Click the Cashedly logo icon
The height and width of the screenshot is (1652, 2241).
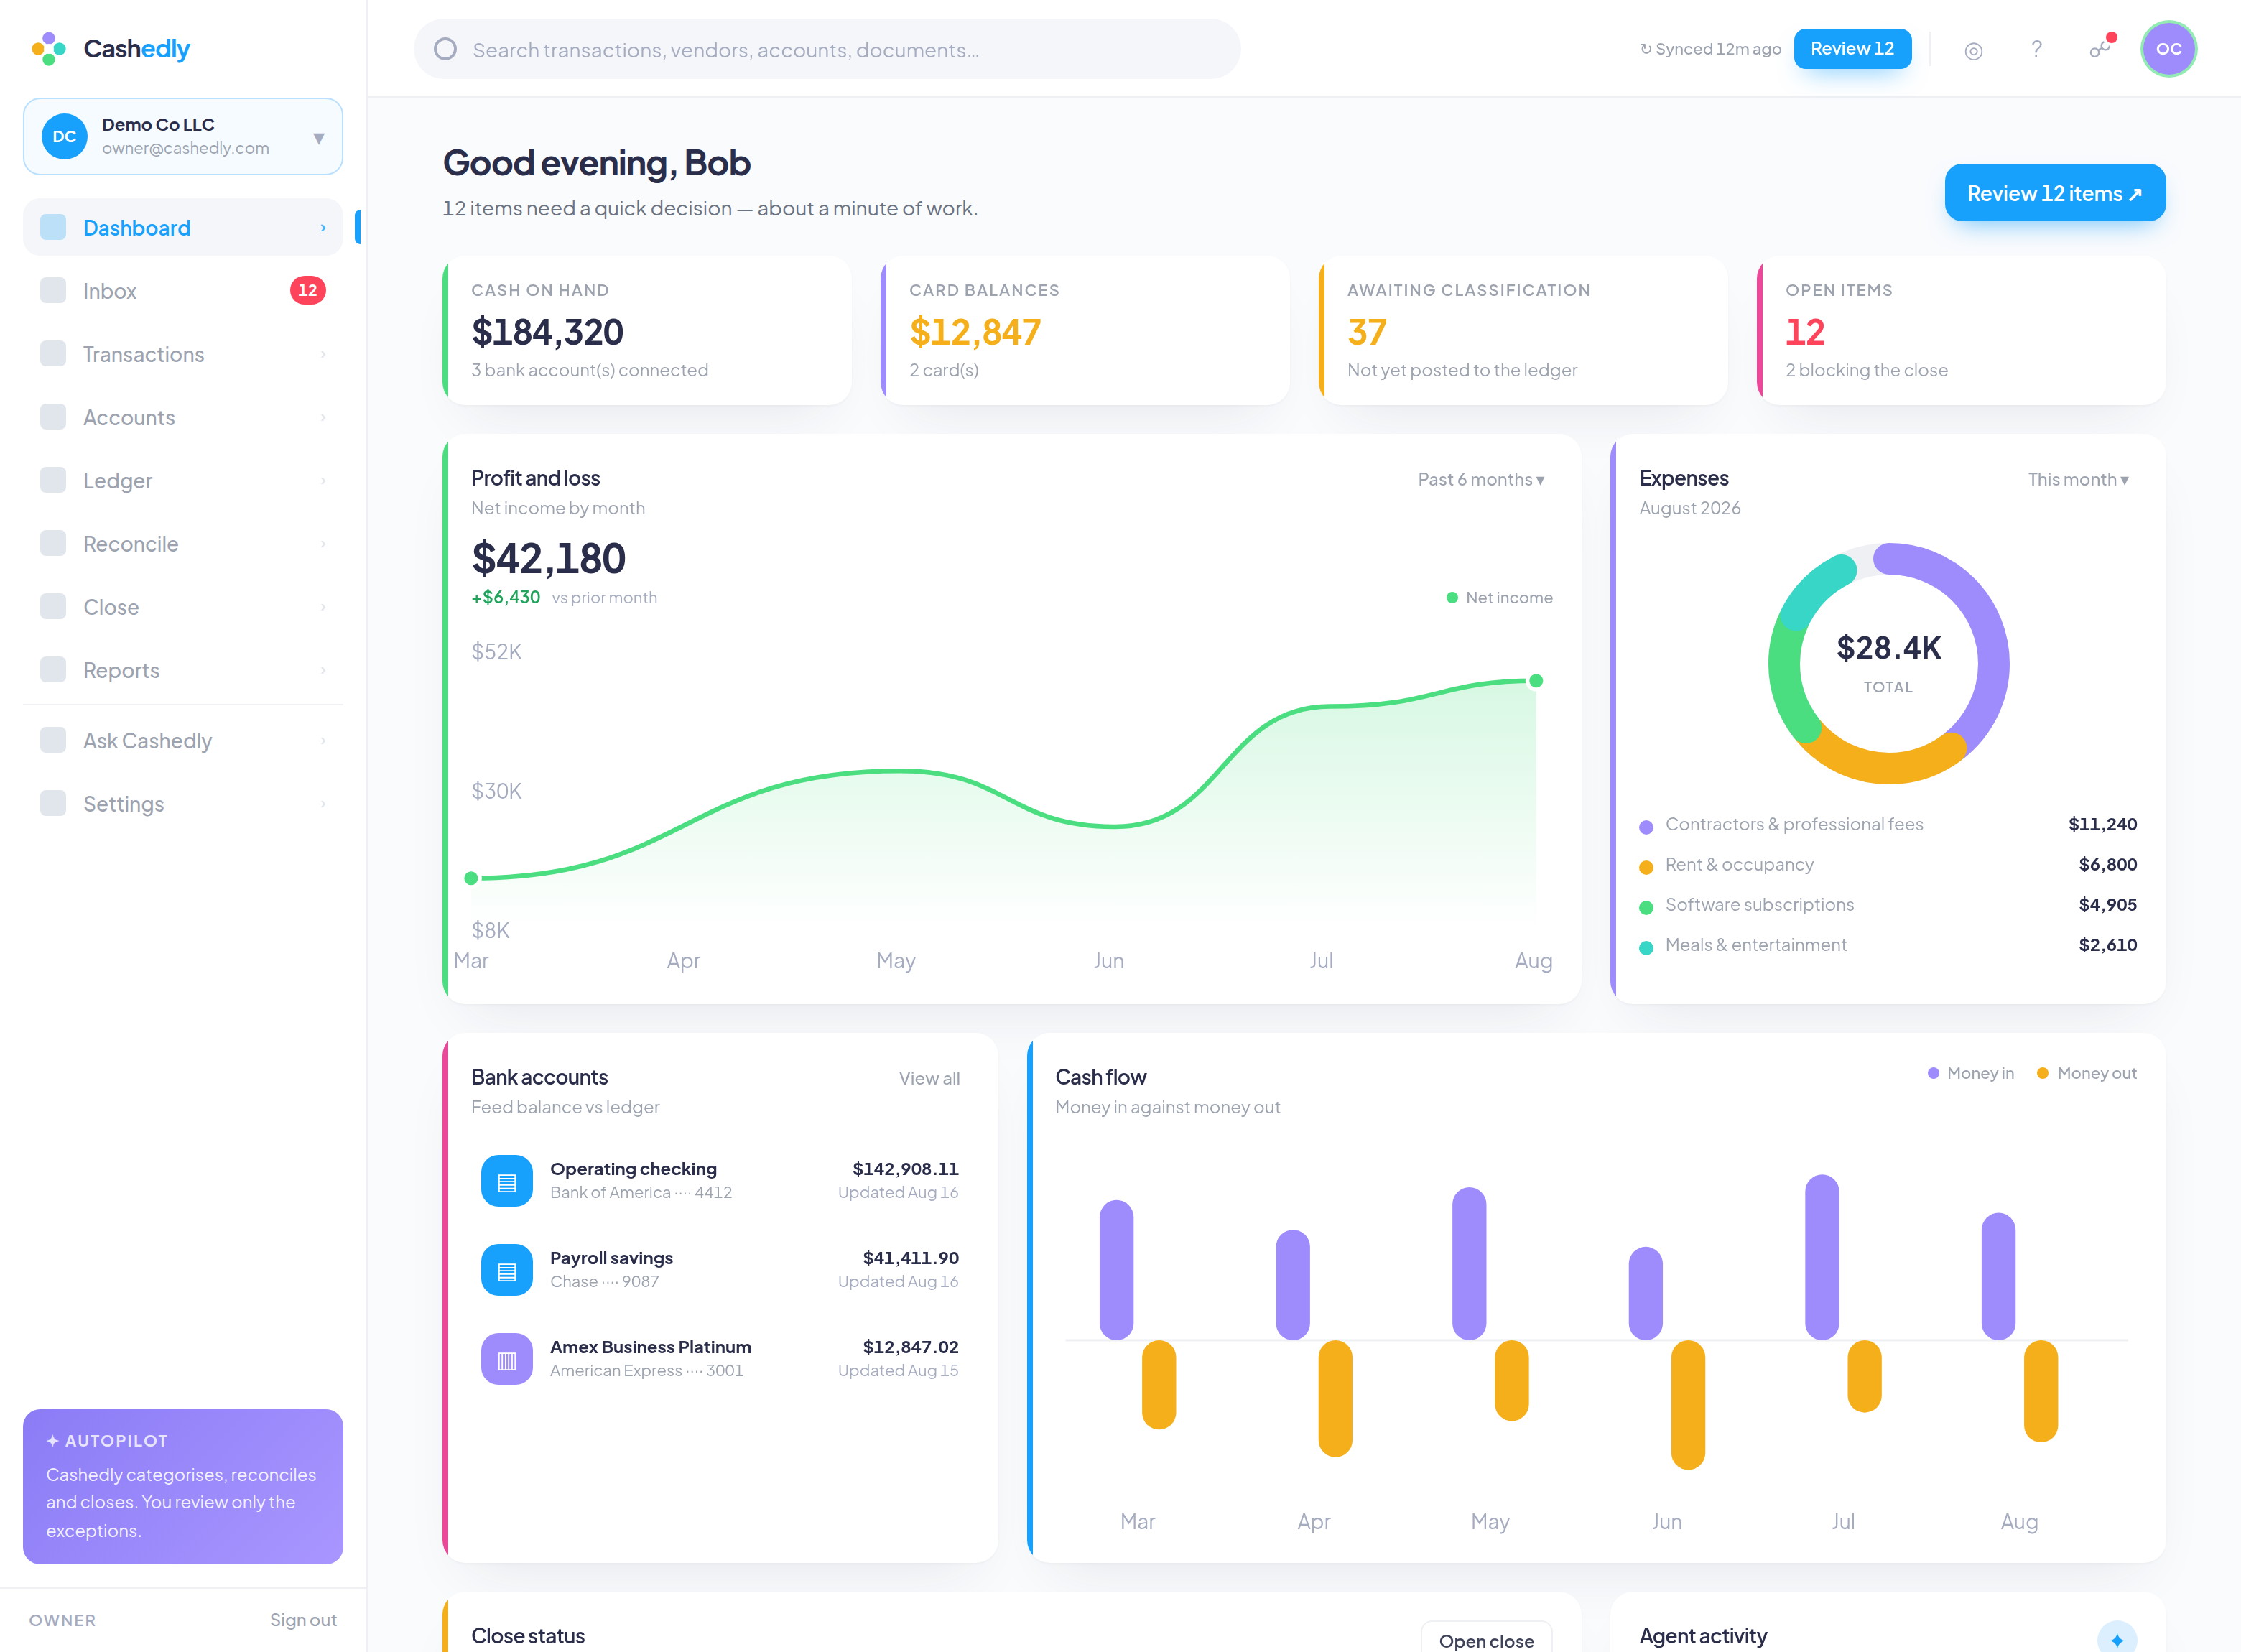coord(48,48)
